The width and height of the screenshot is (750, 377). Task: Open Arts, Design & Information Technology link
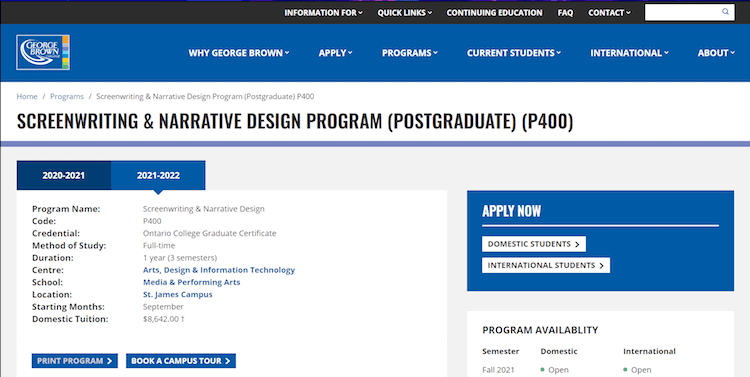(x=219, y=270)
